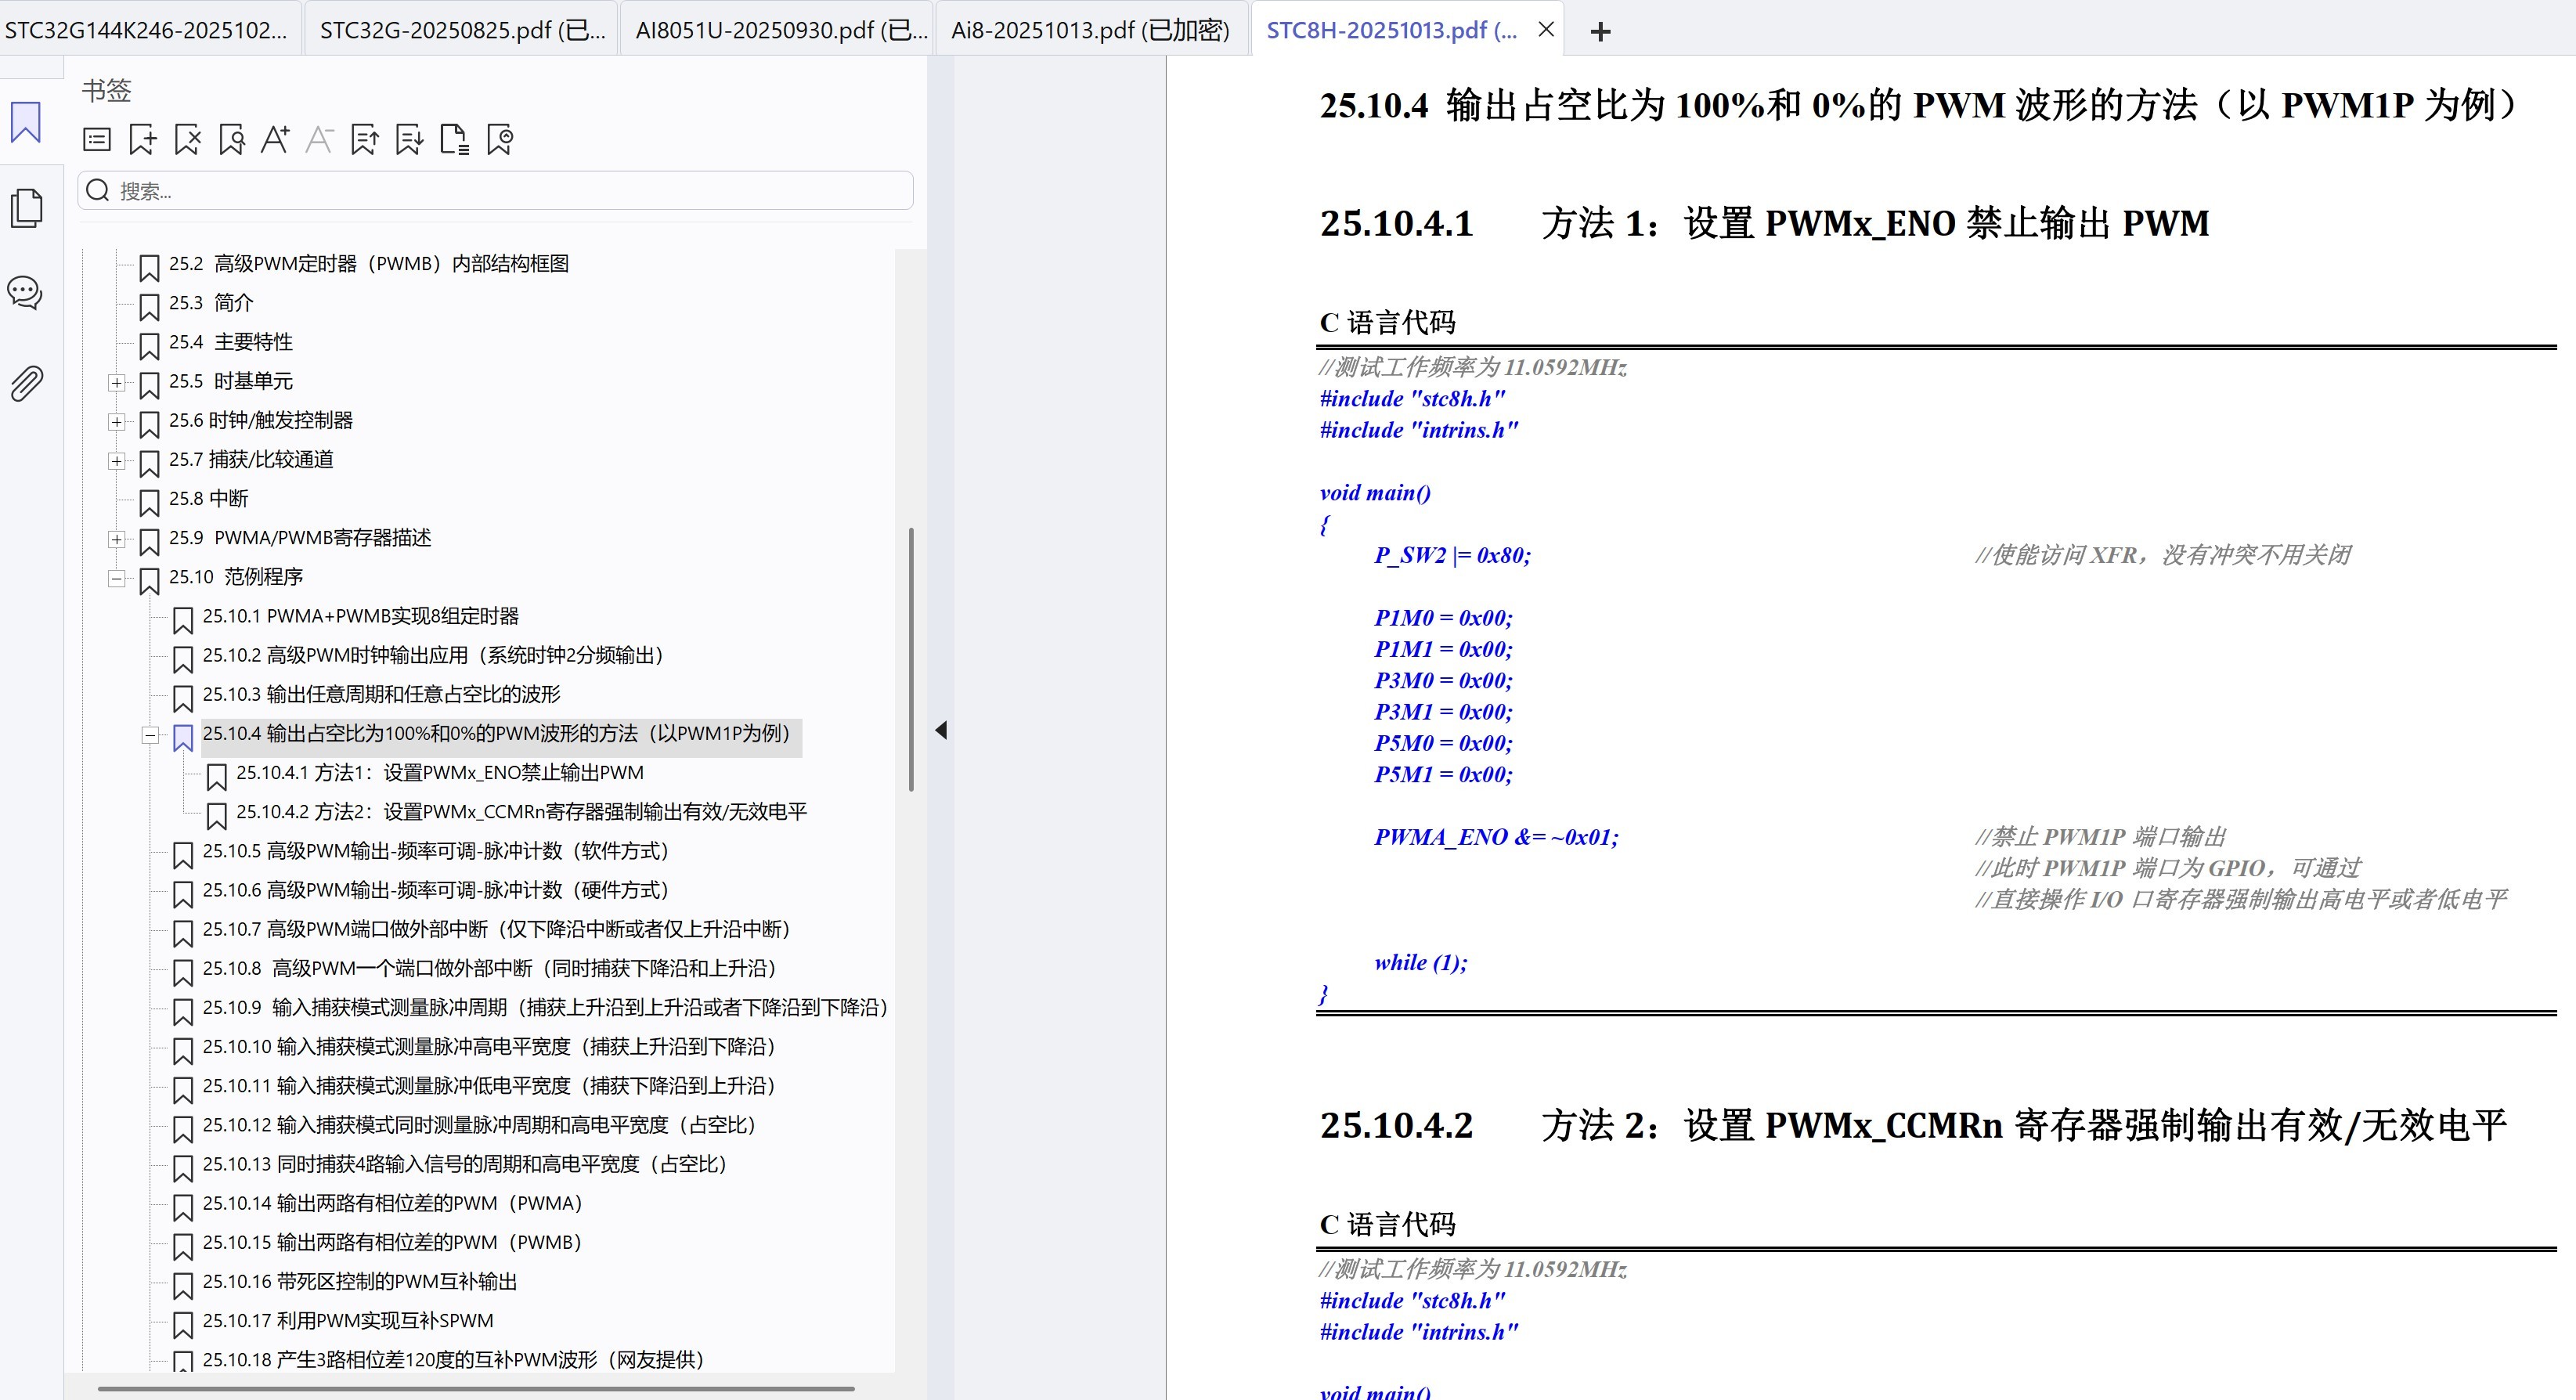
Task: Locate current page in bookmarks
Action: (x=231, y=140)
